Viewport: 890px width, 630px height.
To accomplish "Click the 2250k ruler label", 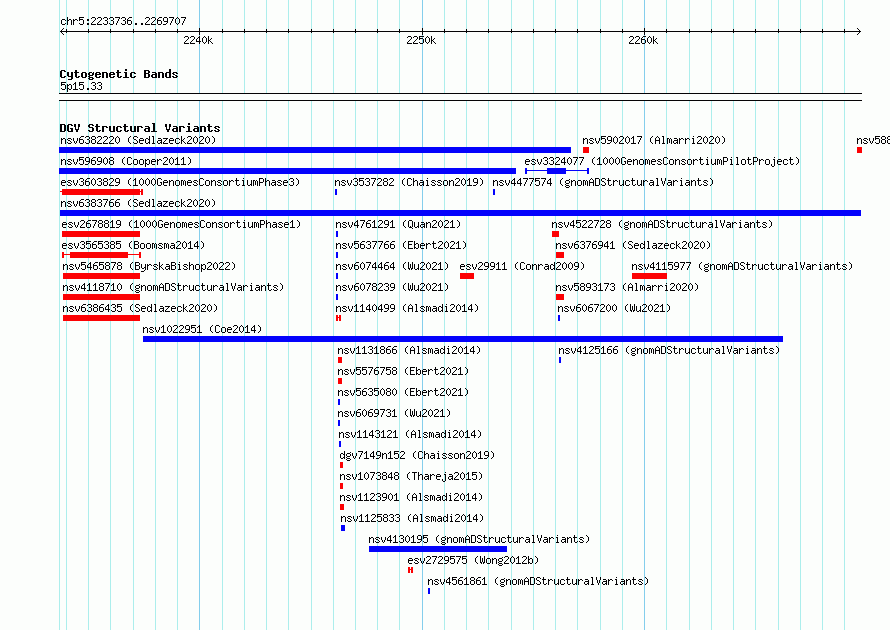I will tap(421, 40).
